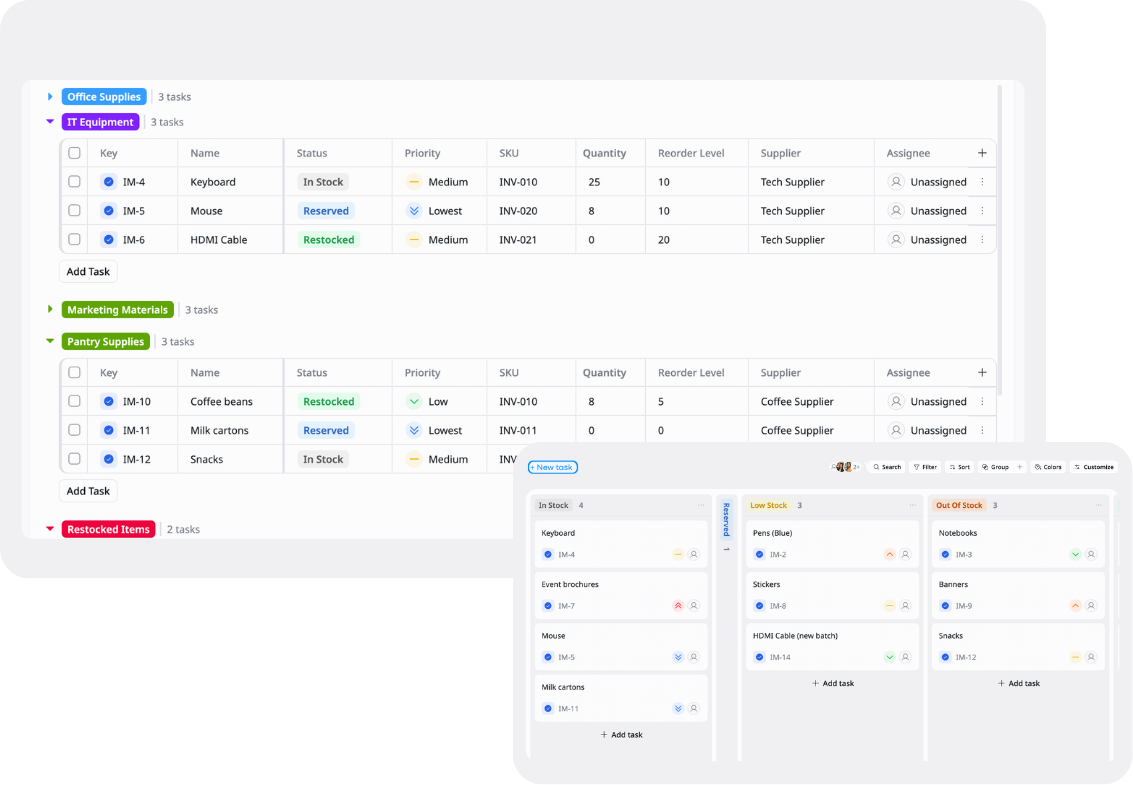Click assignee icon on Stickers card
The width and height of the screenshot is (1133, 785).
click(905, 606)
